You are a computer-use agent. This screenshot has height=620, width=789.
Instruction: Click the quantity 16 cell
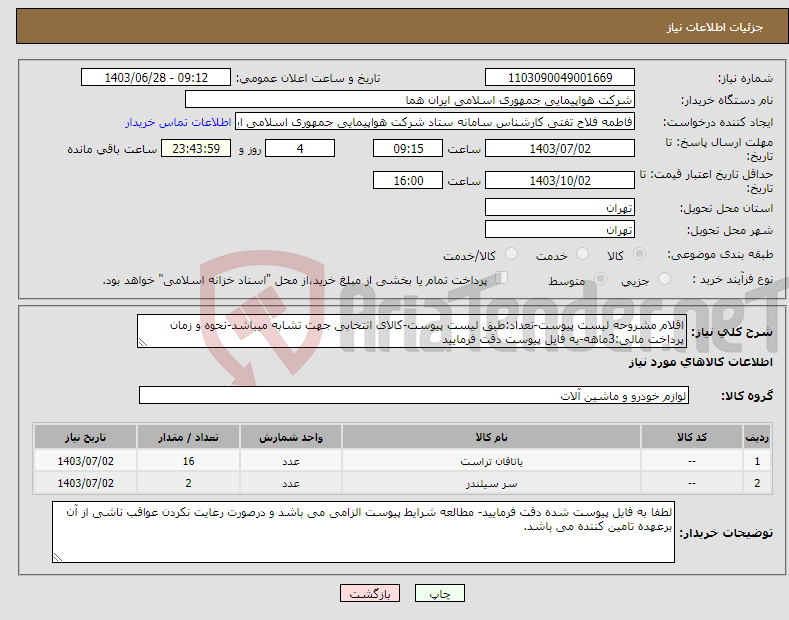tap(188, 461)
